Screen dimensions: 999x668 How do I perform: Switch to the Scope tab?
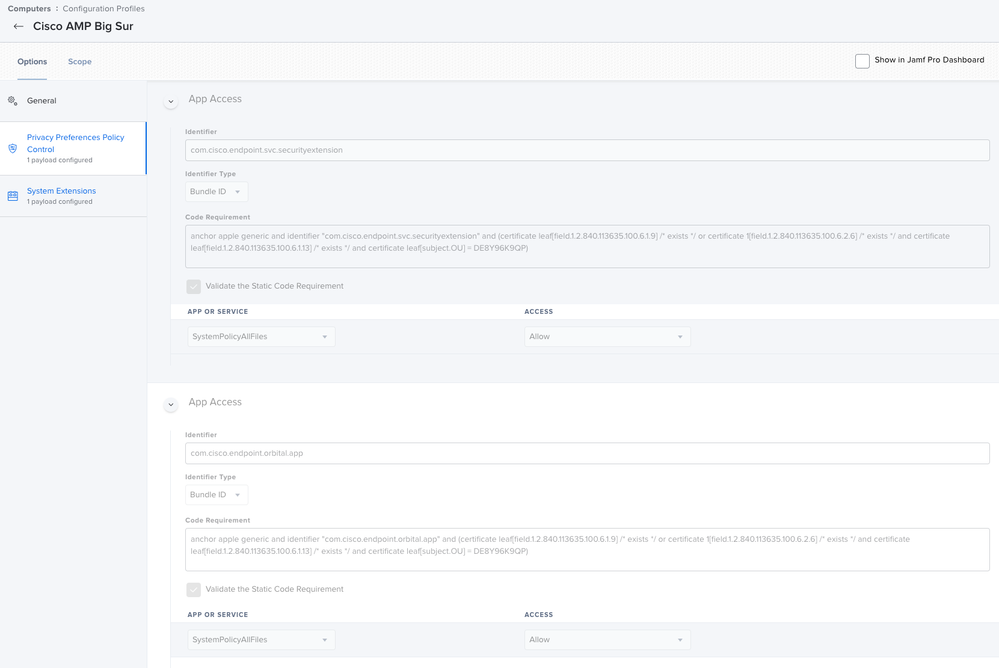(80, 62)
